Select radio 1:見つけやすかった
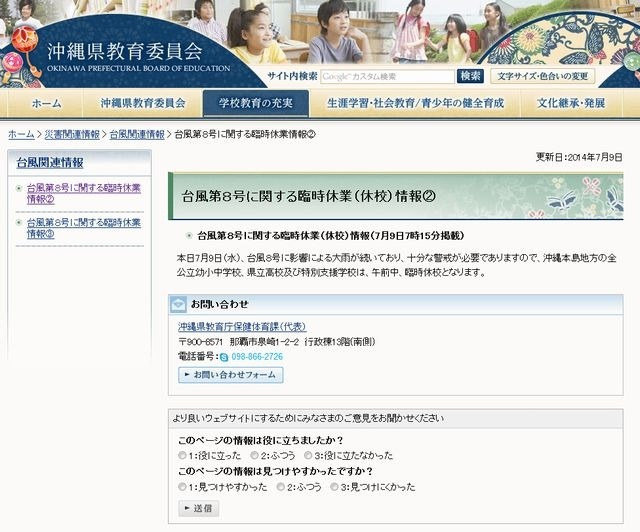The image size is (640, 532). click(182, 486)
